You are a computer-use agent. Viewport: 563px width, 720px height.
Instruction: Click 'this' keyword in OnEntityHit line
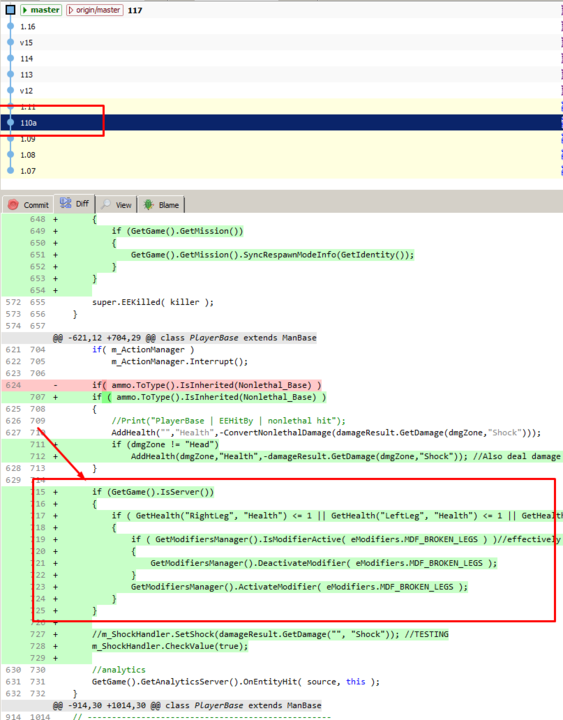pos(356,682)
